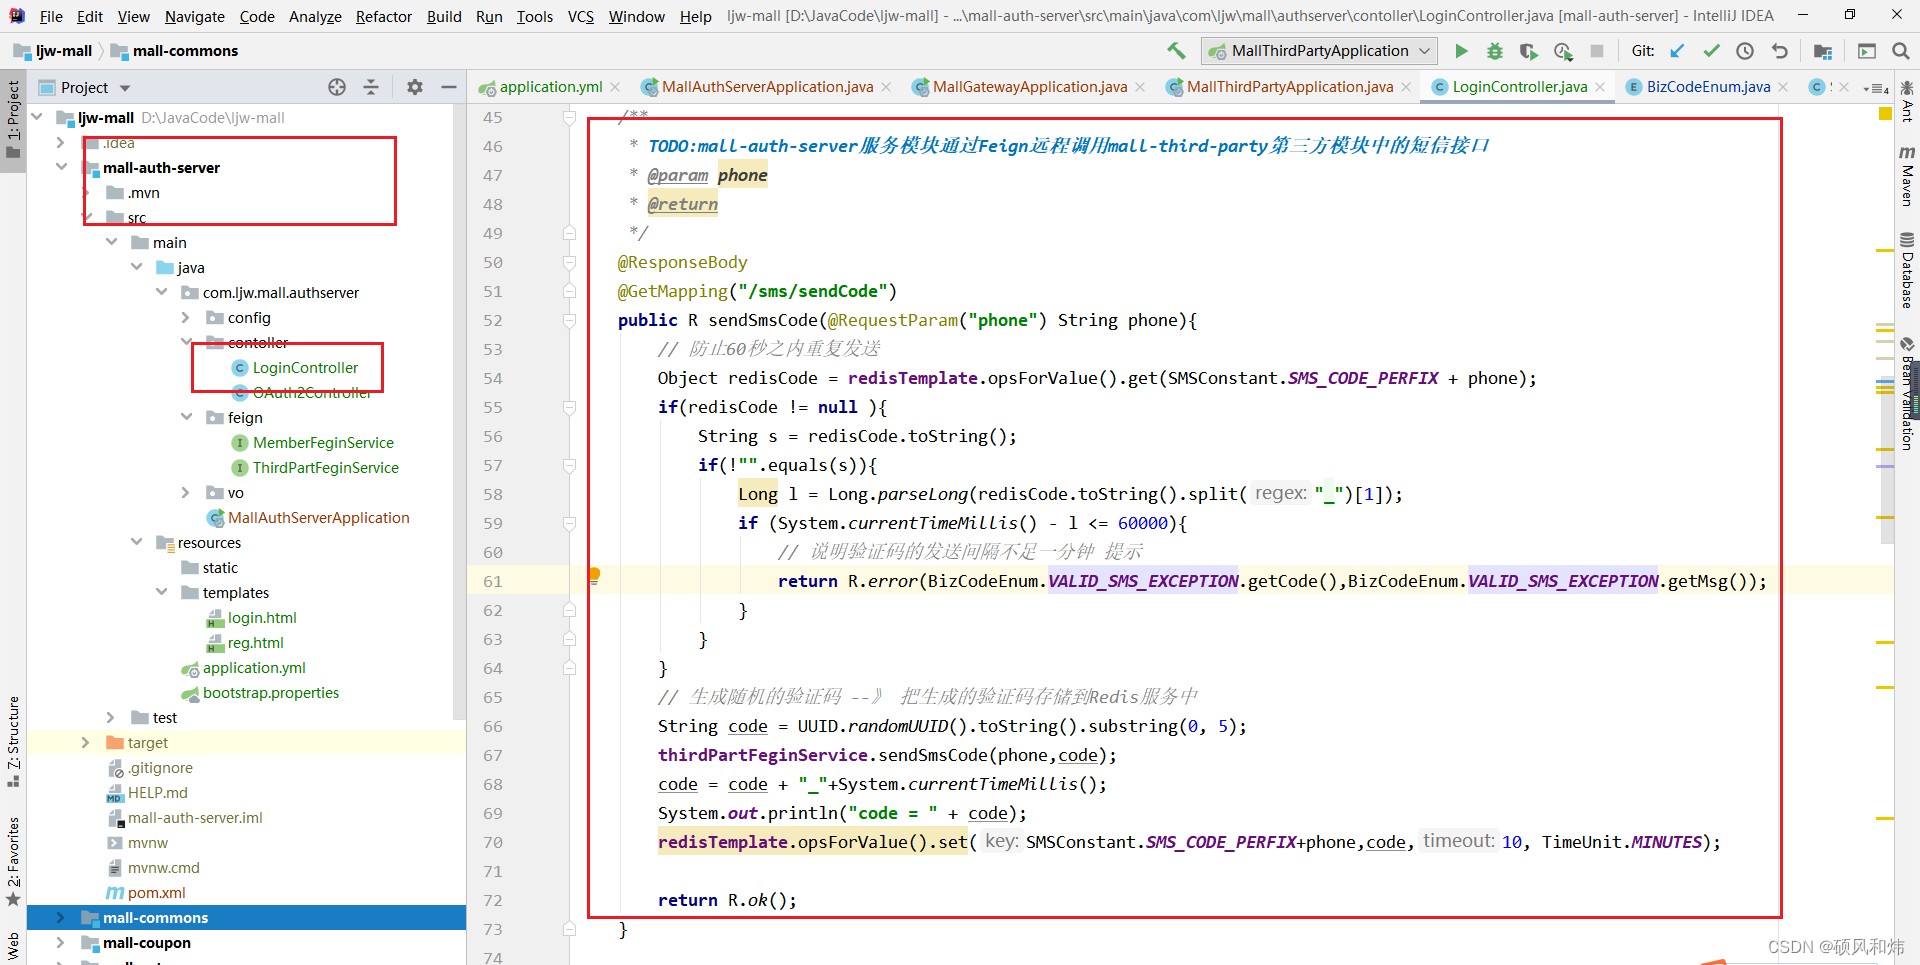Expand the mall-coupon module
This screenshot has height=965, width=1920.
point(61,942)
